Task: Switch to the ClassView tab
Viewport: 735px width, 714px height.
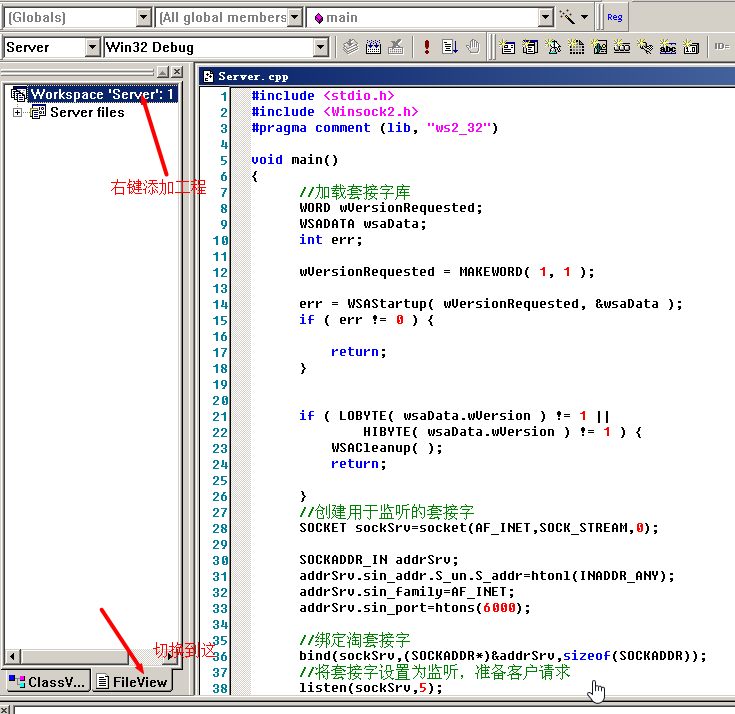Action: click(x=46, y=682)
